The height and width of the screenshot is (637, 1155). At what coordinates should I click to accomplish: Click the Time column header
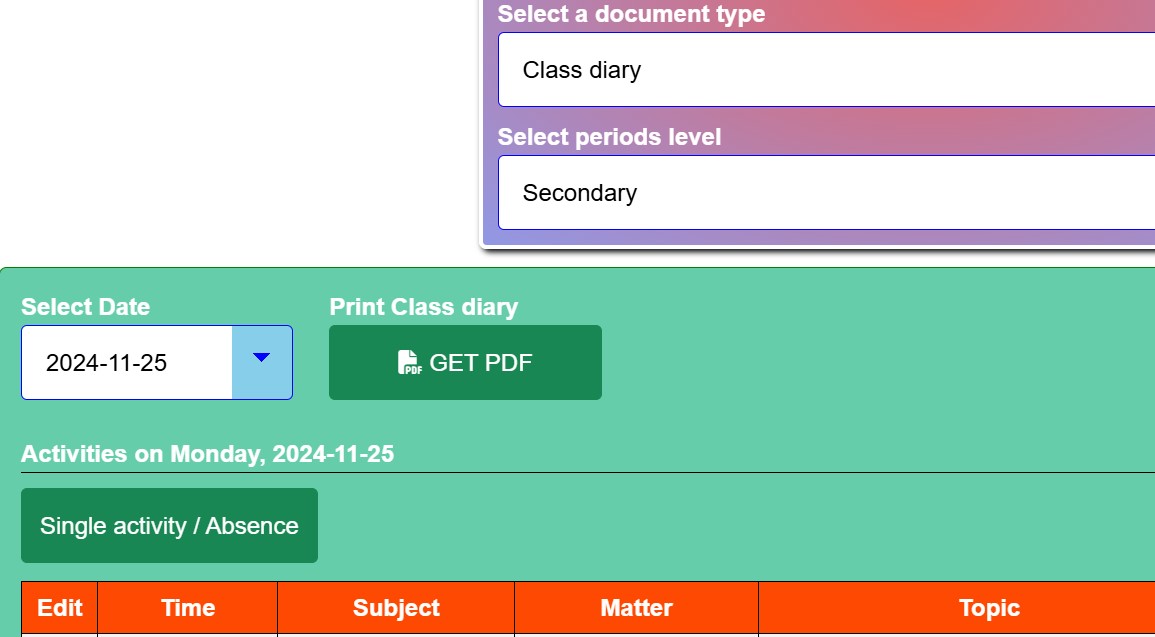click(188, 608)
